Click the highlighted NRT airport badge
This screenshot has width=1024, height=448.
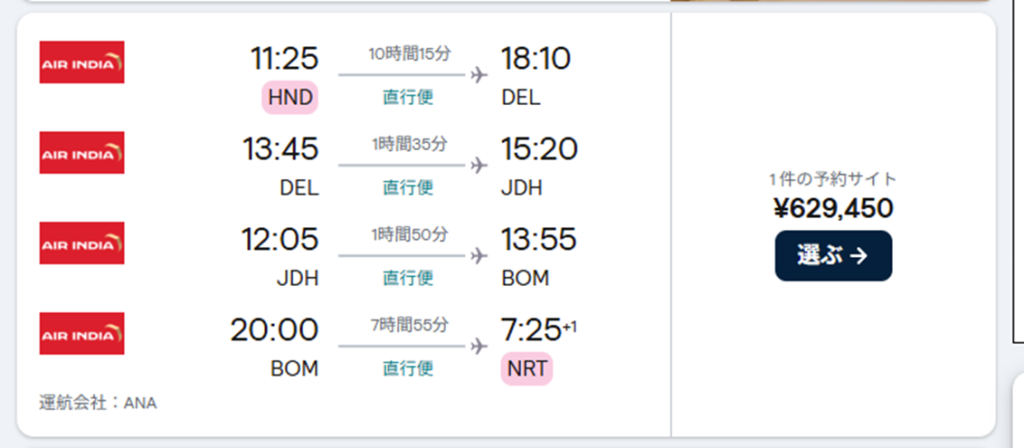(527, 368)
